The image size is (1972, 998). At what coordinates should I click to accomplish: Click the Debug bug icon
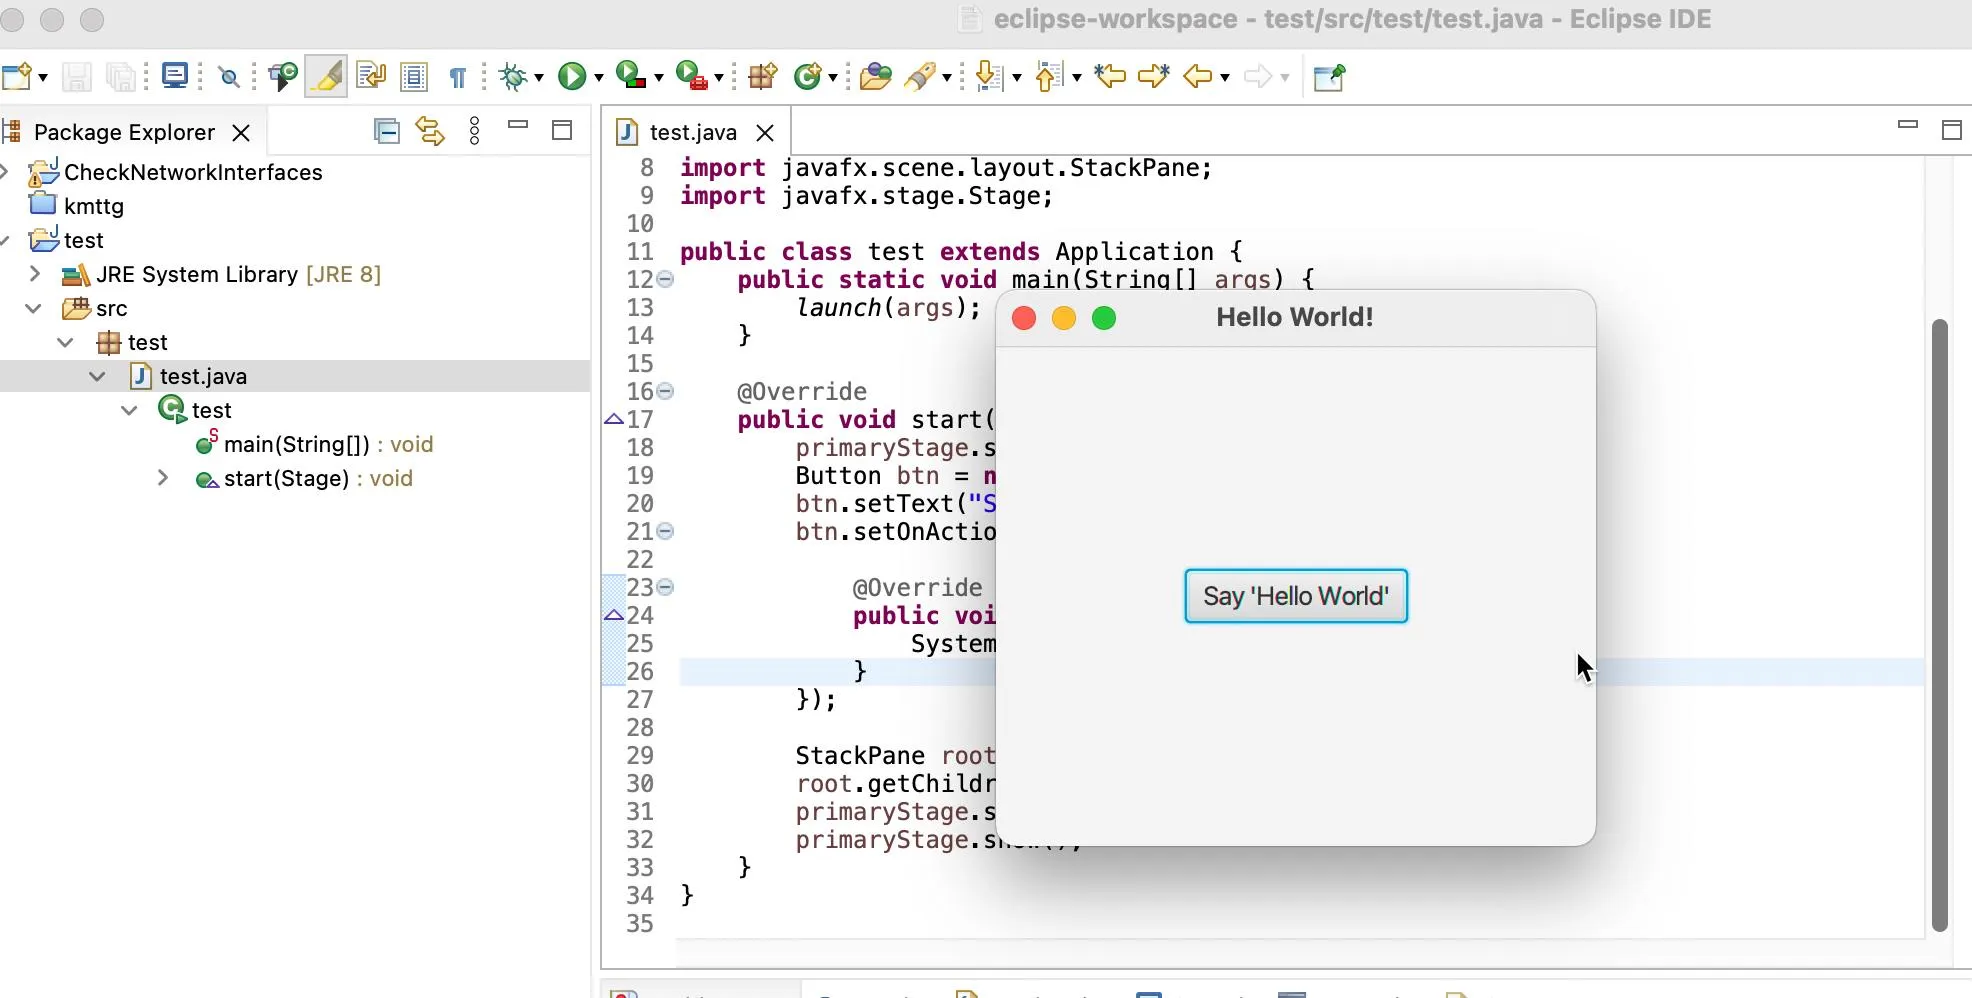coord(514,77)
